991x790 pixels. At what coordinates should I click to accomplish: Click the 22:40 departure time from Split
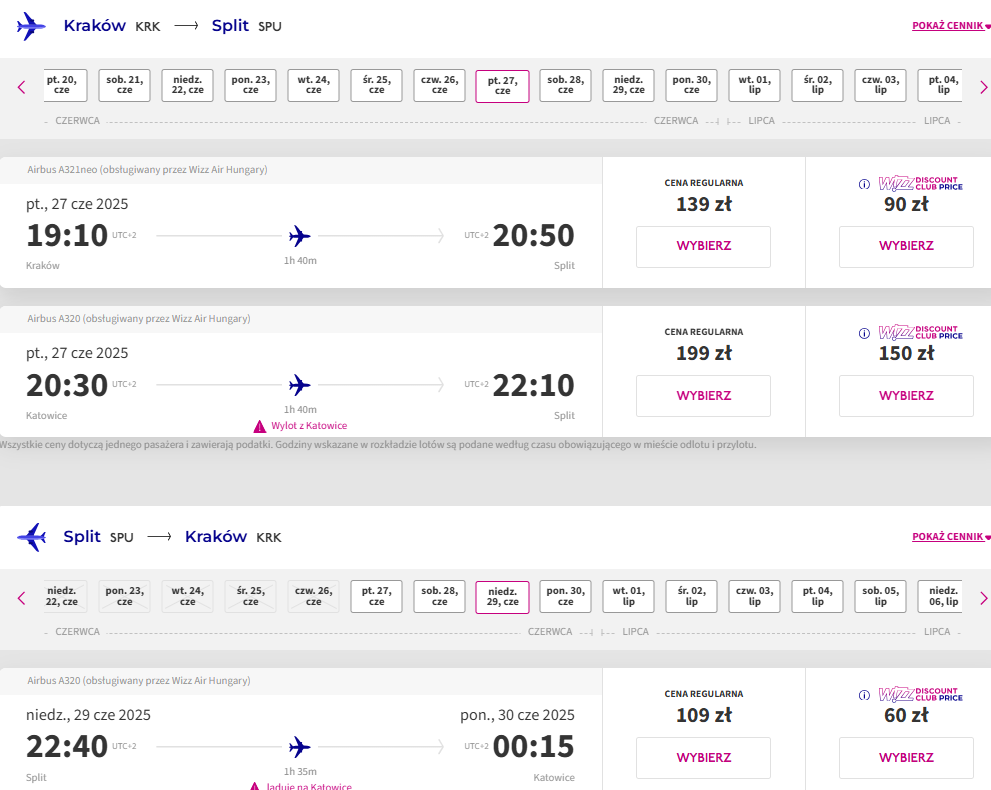pos(67,747)
